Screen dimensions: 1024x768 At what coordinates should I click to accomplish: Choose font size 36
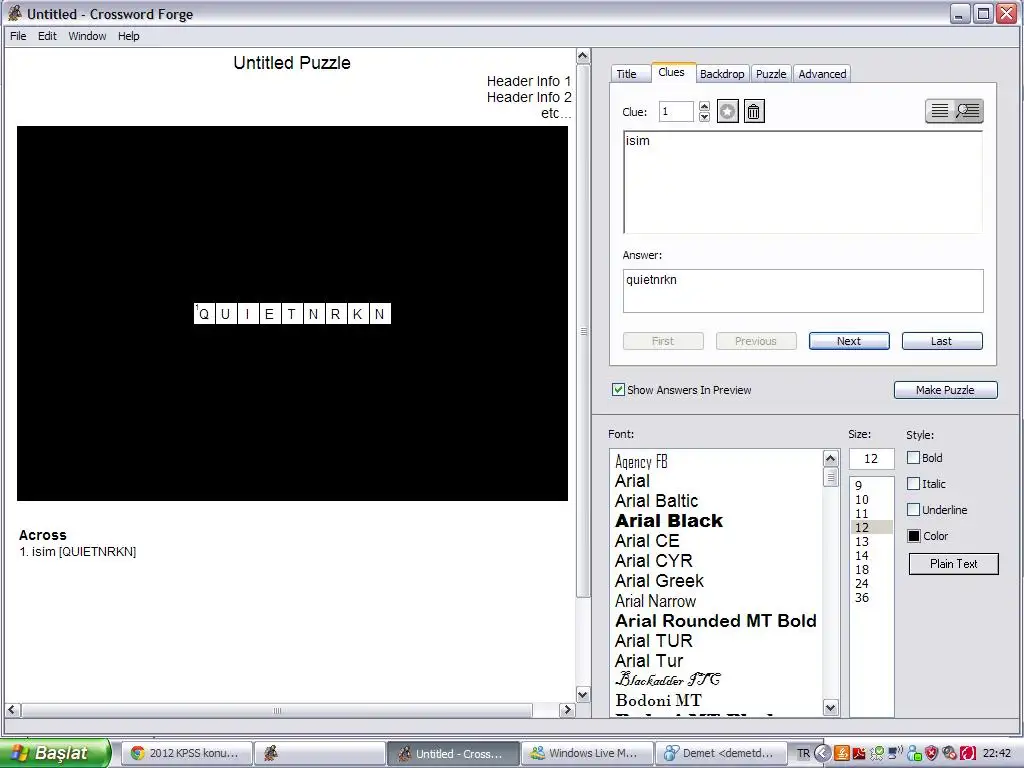point(862,598)
